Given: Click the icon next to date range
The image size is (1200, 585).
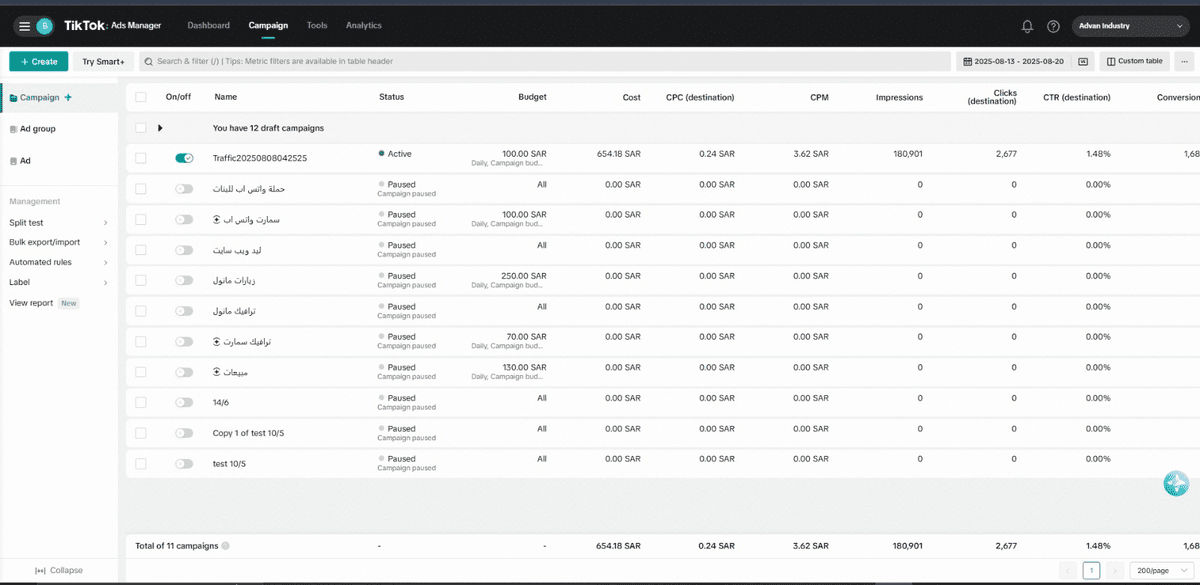Looking at the screenshot, I should point(1083,62).
